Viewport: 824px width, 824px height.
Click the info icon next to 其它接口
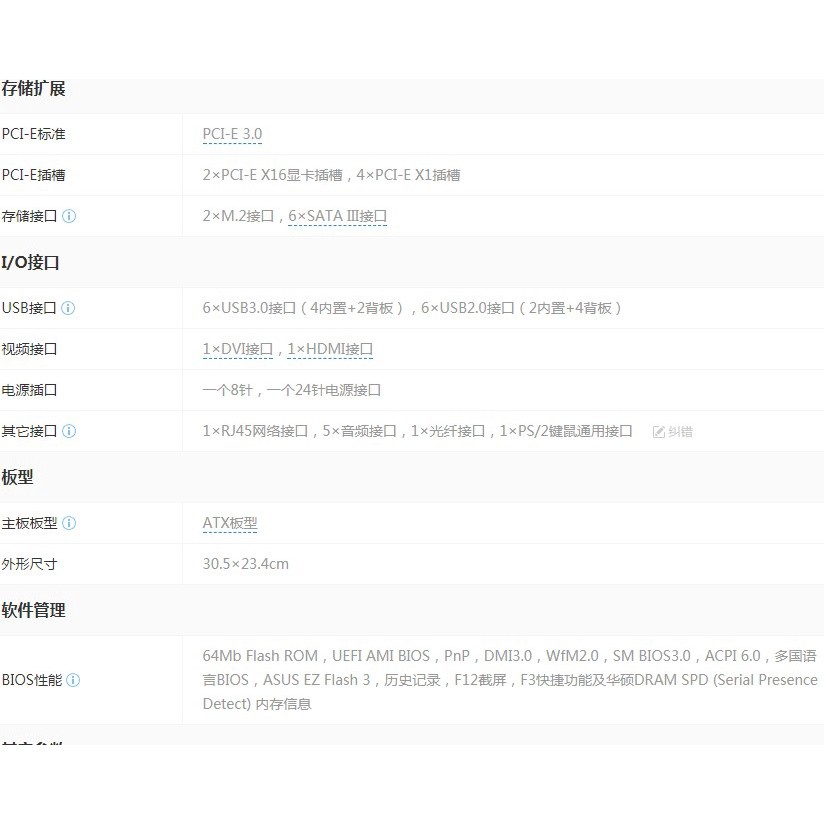[69, 431]
